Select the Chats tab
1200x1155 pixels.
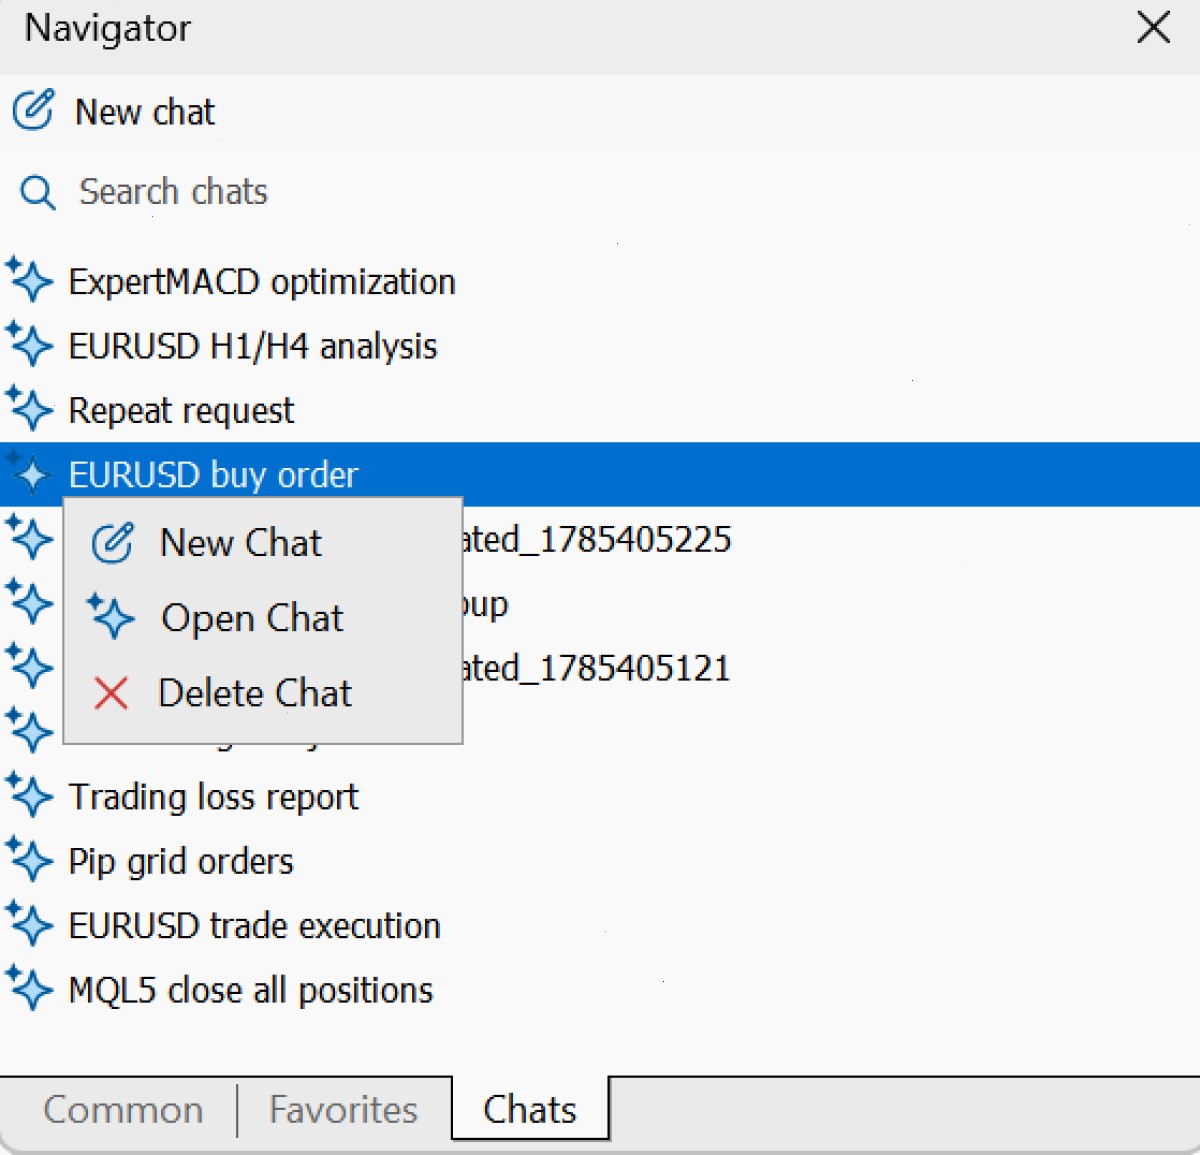click(530, 1109)
